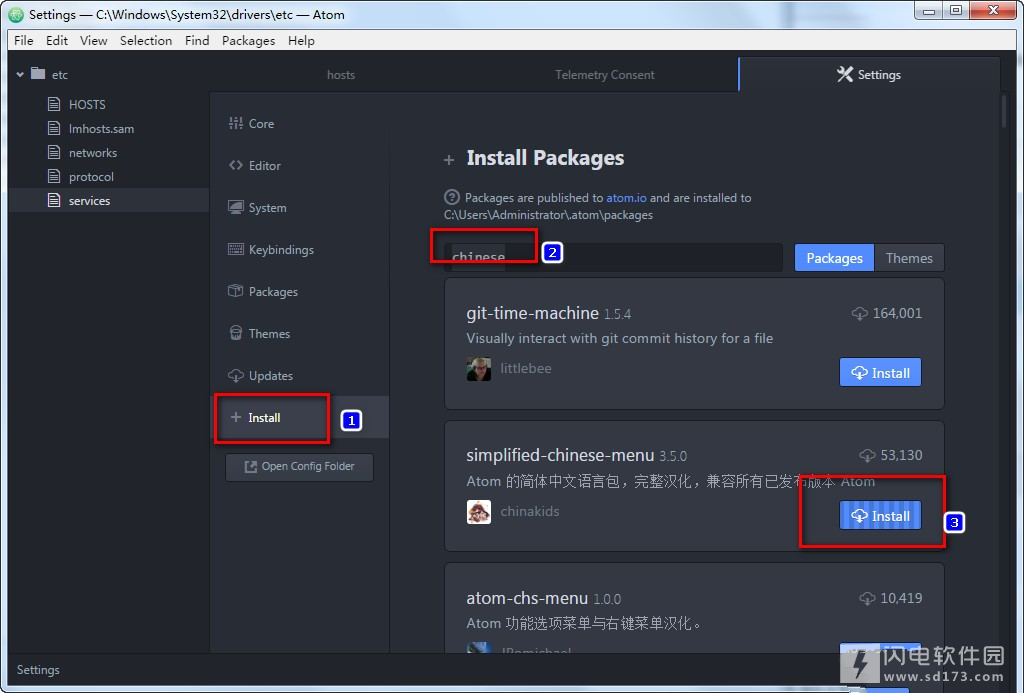Click Open Config Folder button

[300, 466]
